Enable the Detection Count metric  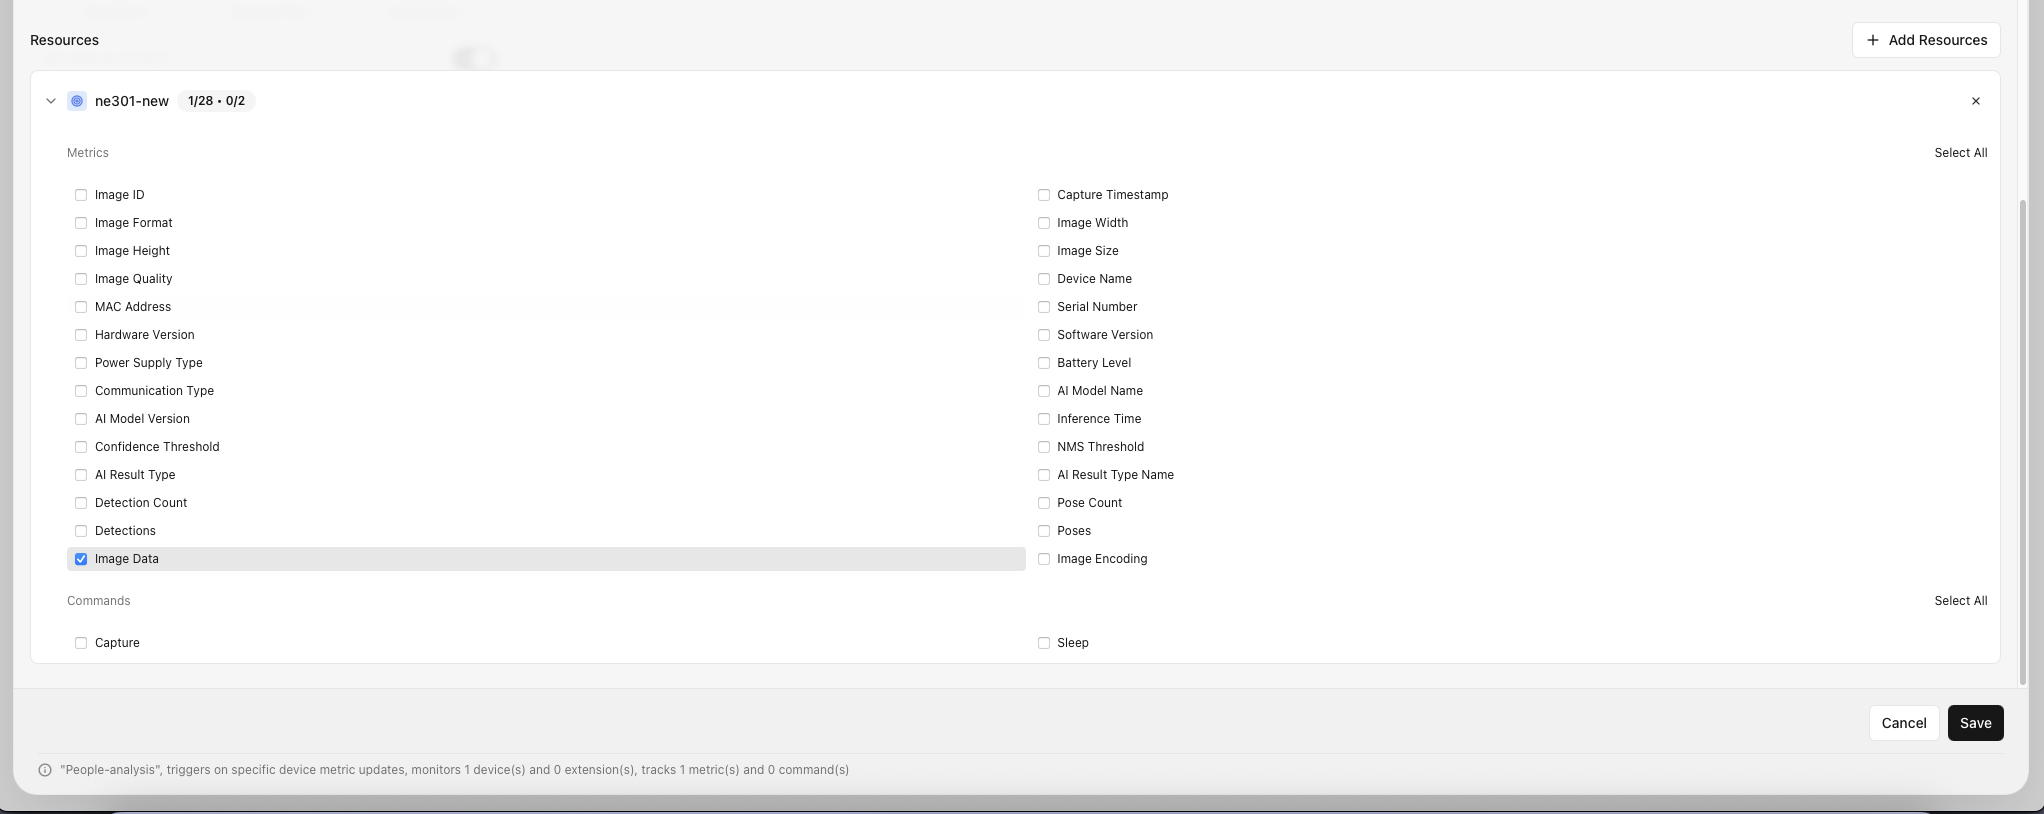tap(81, 503)
